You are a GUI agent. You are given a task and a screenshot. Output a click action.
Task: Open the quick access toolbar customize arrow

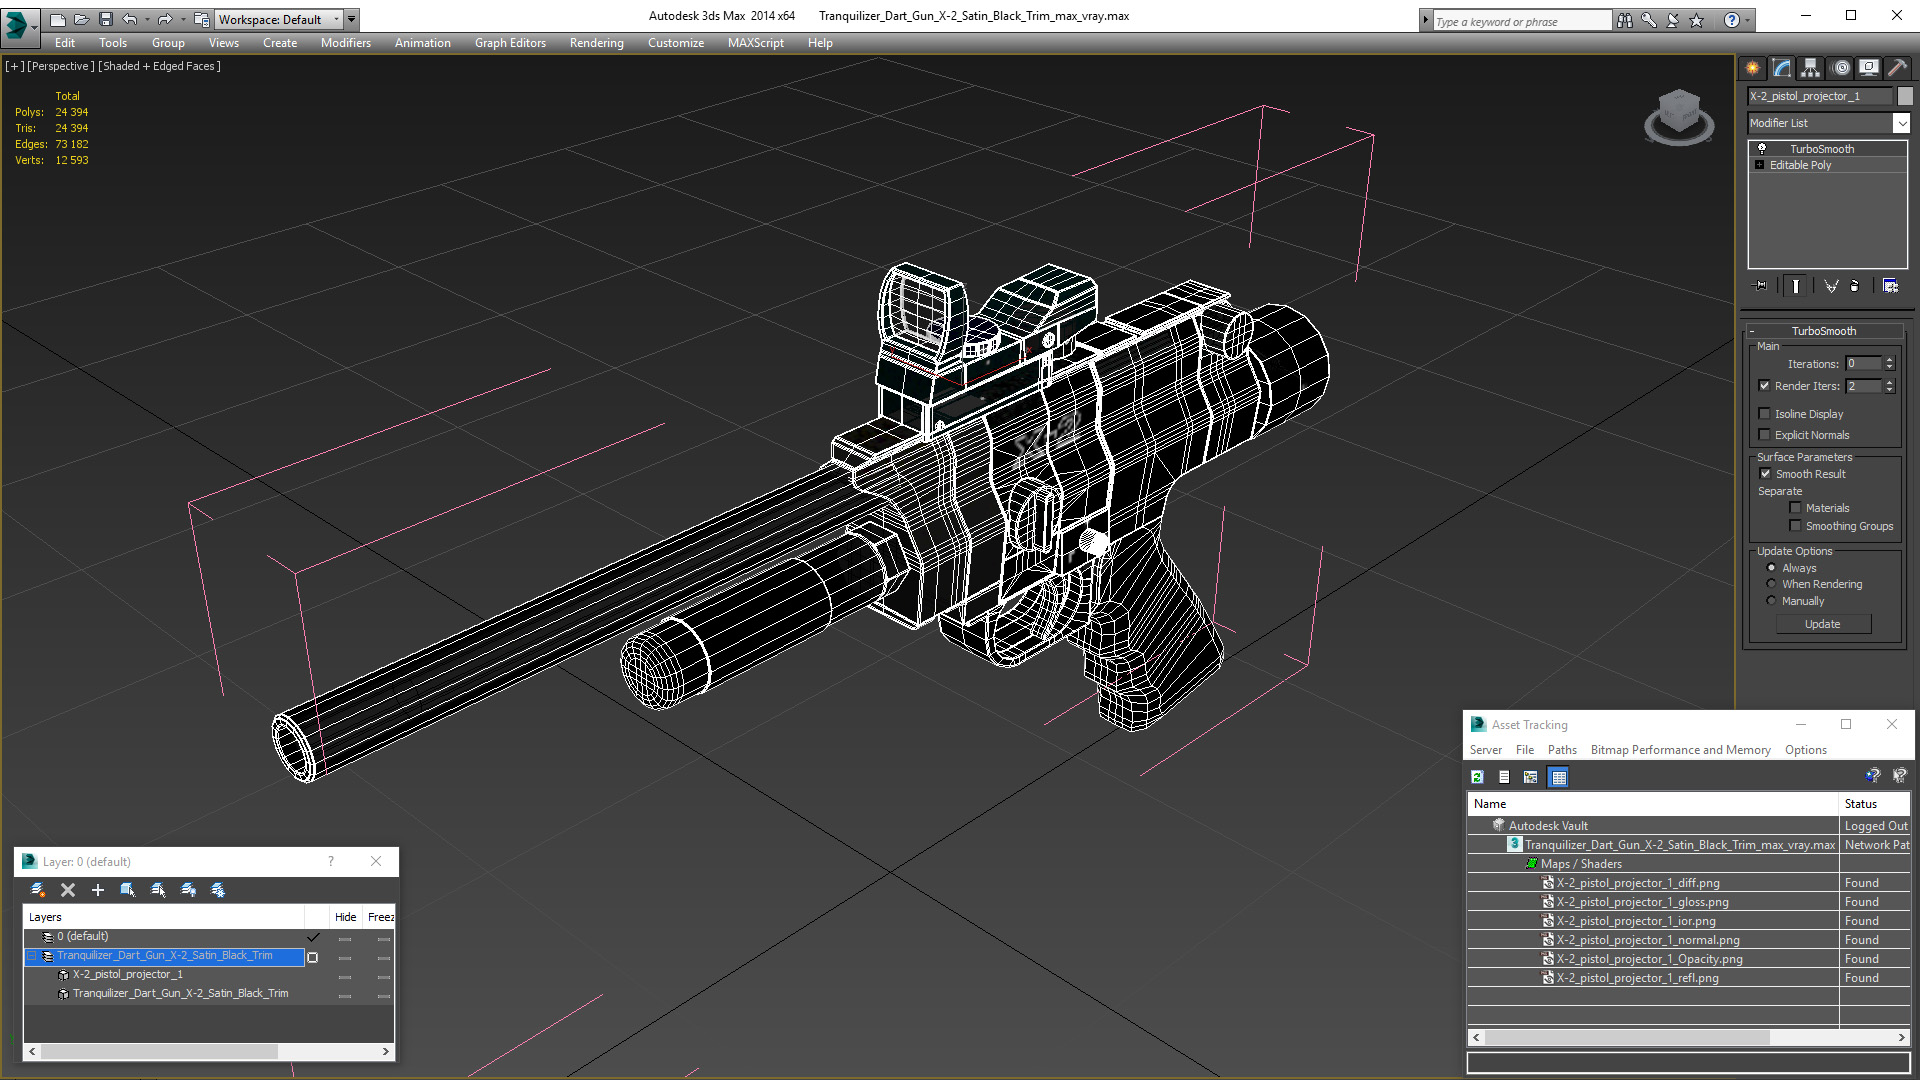point(352,19)
